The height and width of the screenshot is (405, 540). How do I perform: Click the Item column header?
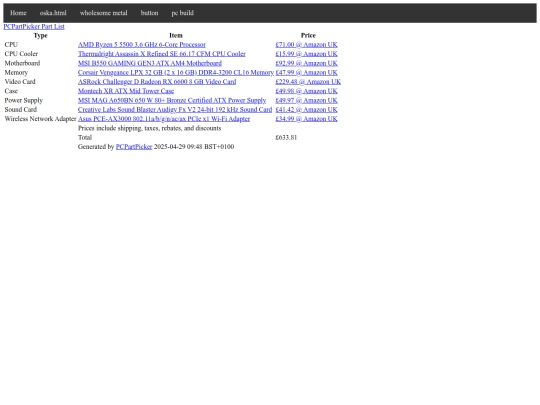(x=176, y=35)
